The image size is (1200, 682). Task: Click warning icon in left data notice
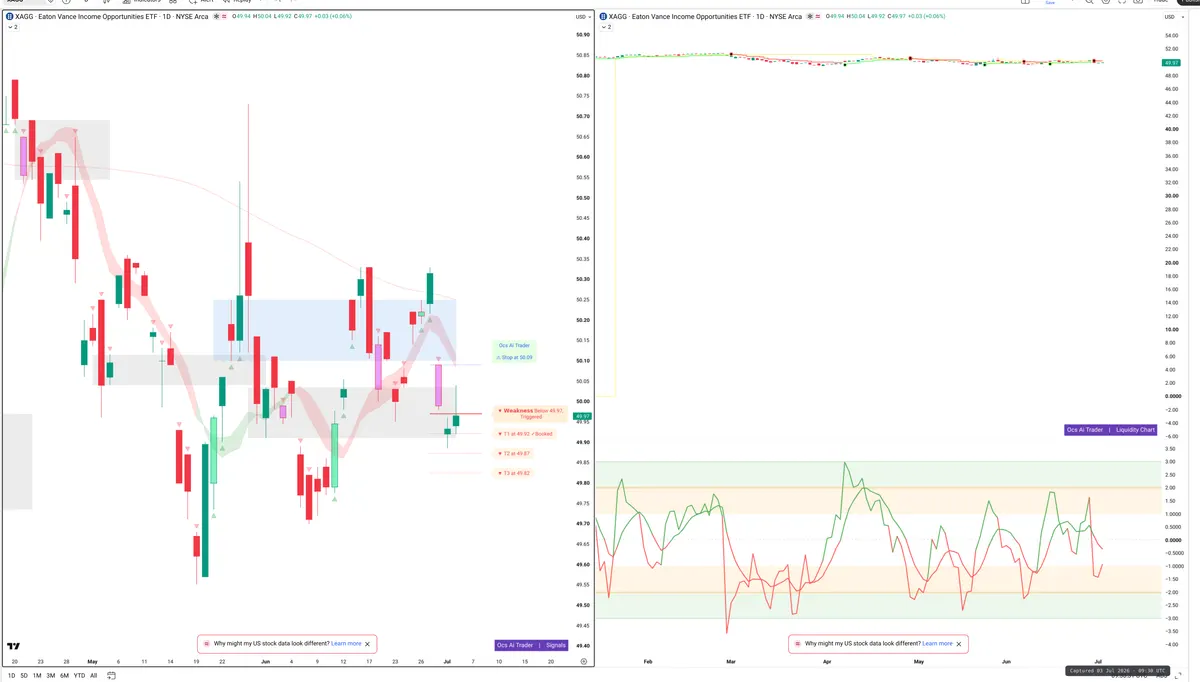pos(207,644)
